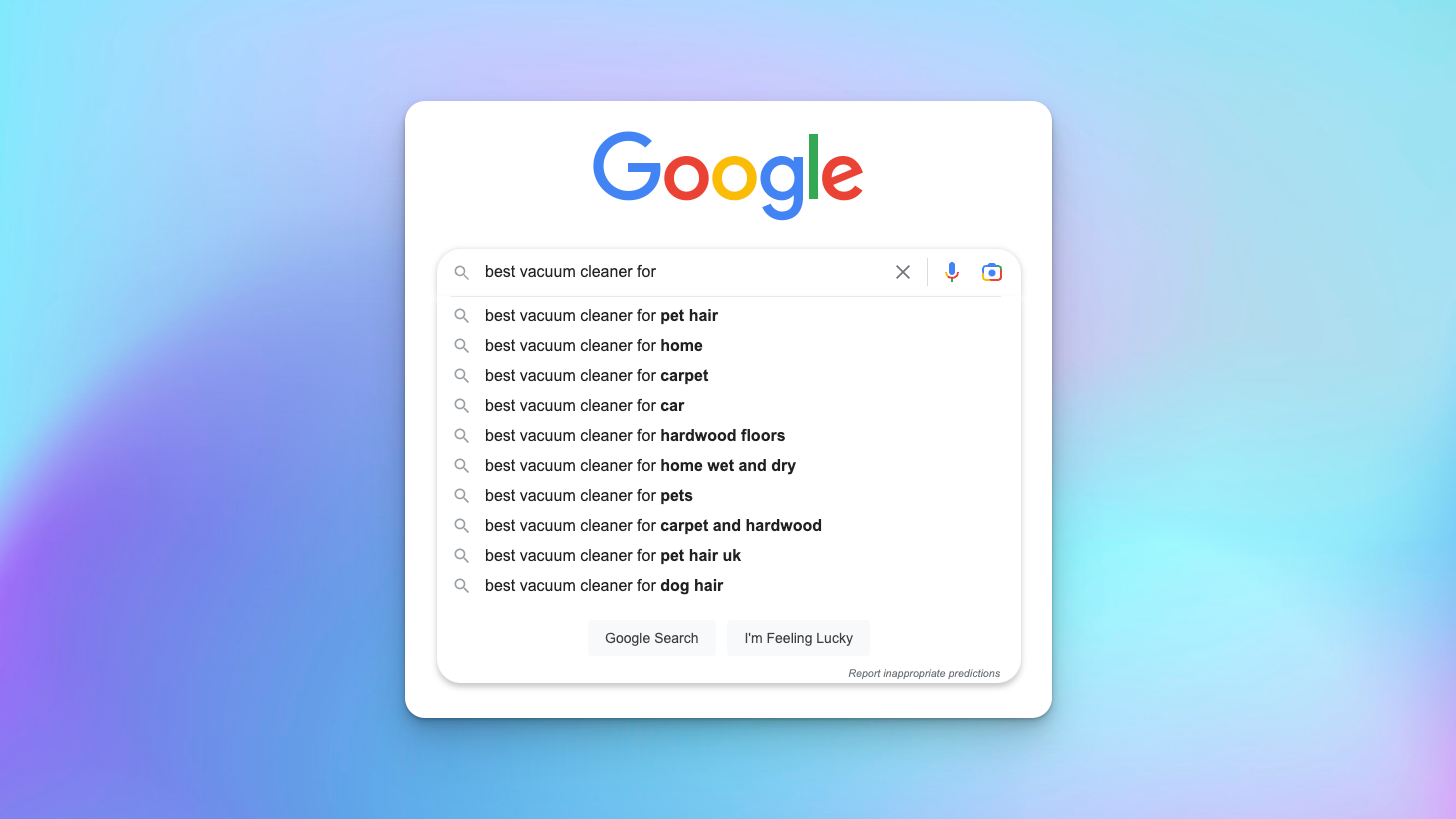The width and height of the screenshot is (1456, 819).
Task: Select suggestion 'best vacuum cleaner for pets'
Action: 588,495
